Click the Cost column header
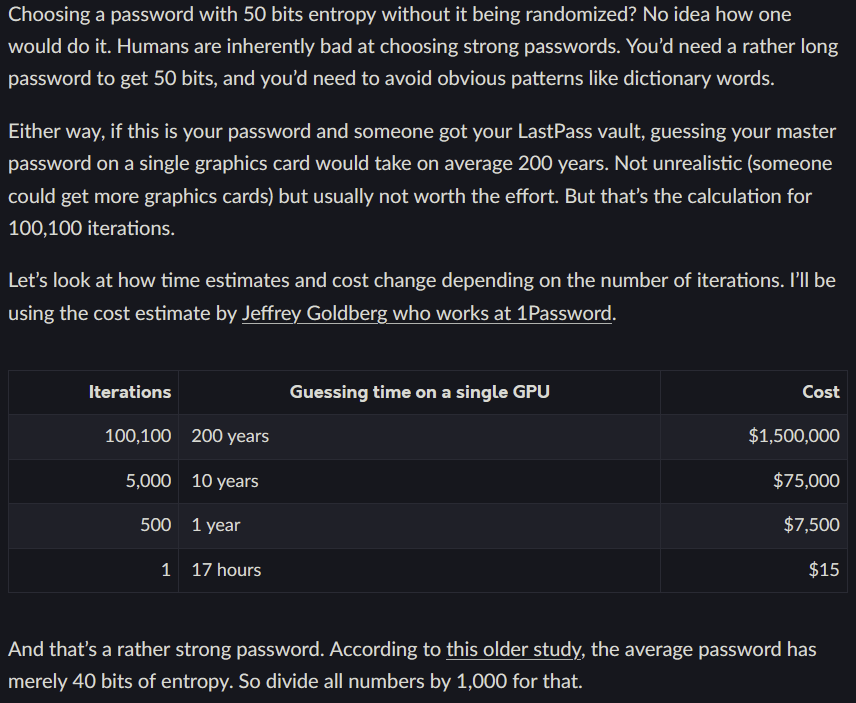This screenshot has height=703, width=856. pyautogui.click(x=820, y=392)
